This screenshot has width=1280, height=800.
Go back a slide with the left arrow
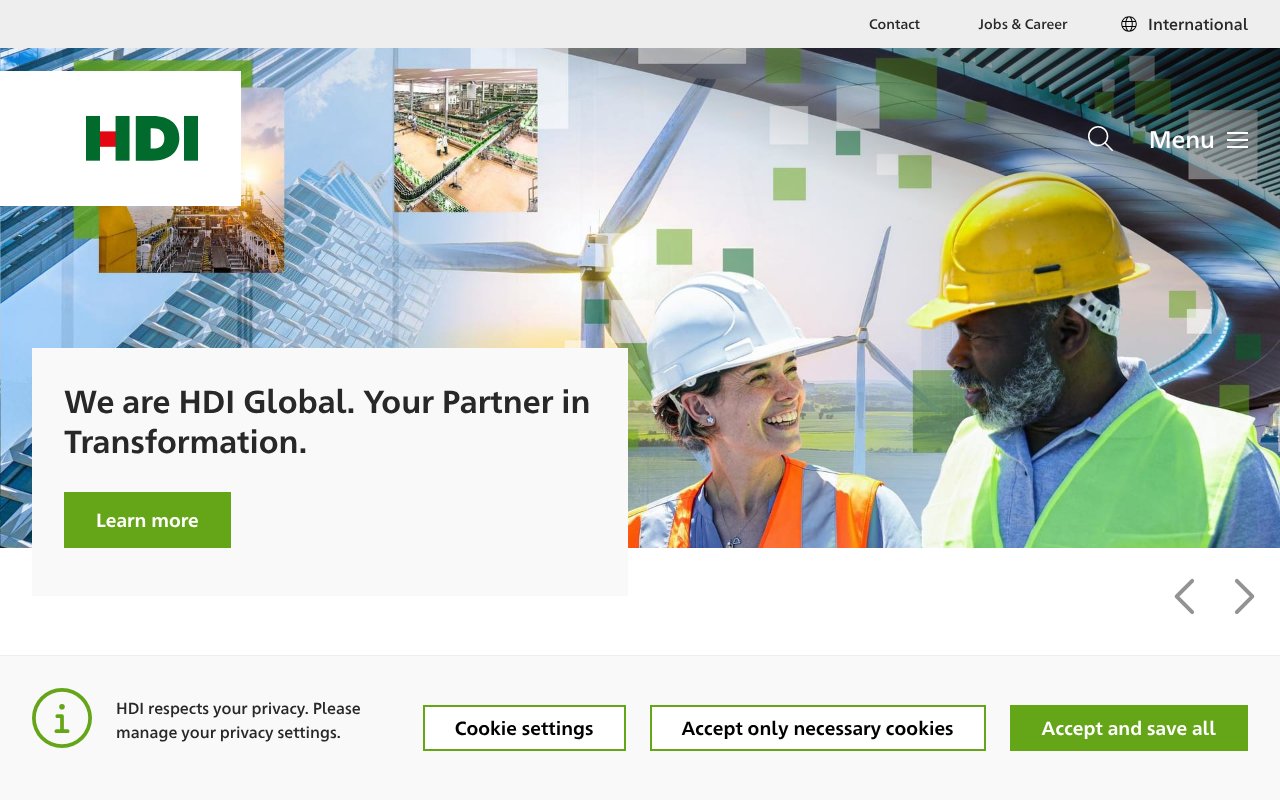pyautogui.click(x=1184, y=596)
